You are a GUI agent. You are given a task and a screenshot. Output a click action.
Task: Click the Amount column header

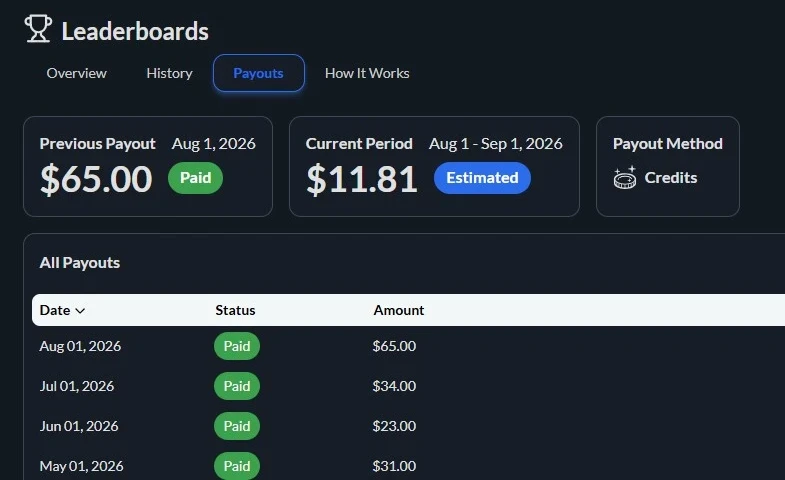click(399, 310)
